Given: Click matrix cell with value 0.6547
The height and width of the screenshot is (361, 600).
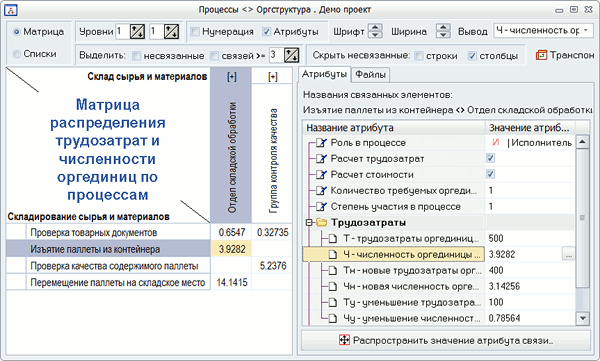Looking at the screenshot, I should (232, 232).
